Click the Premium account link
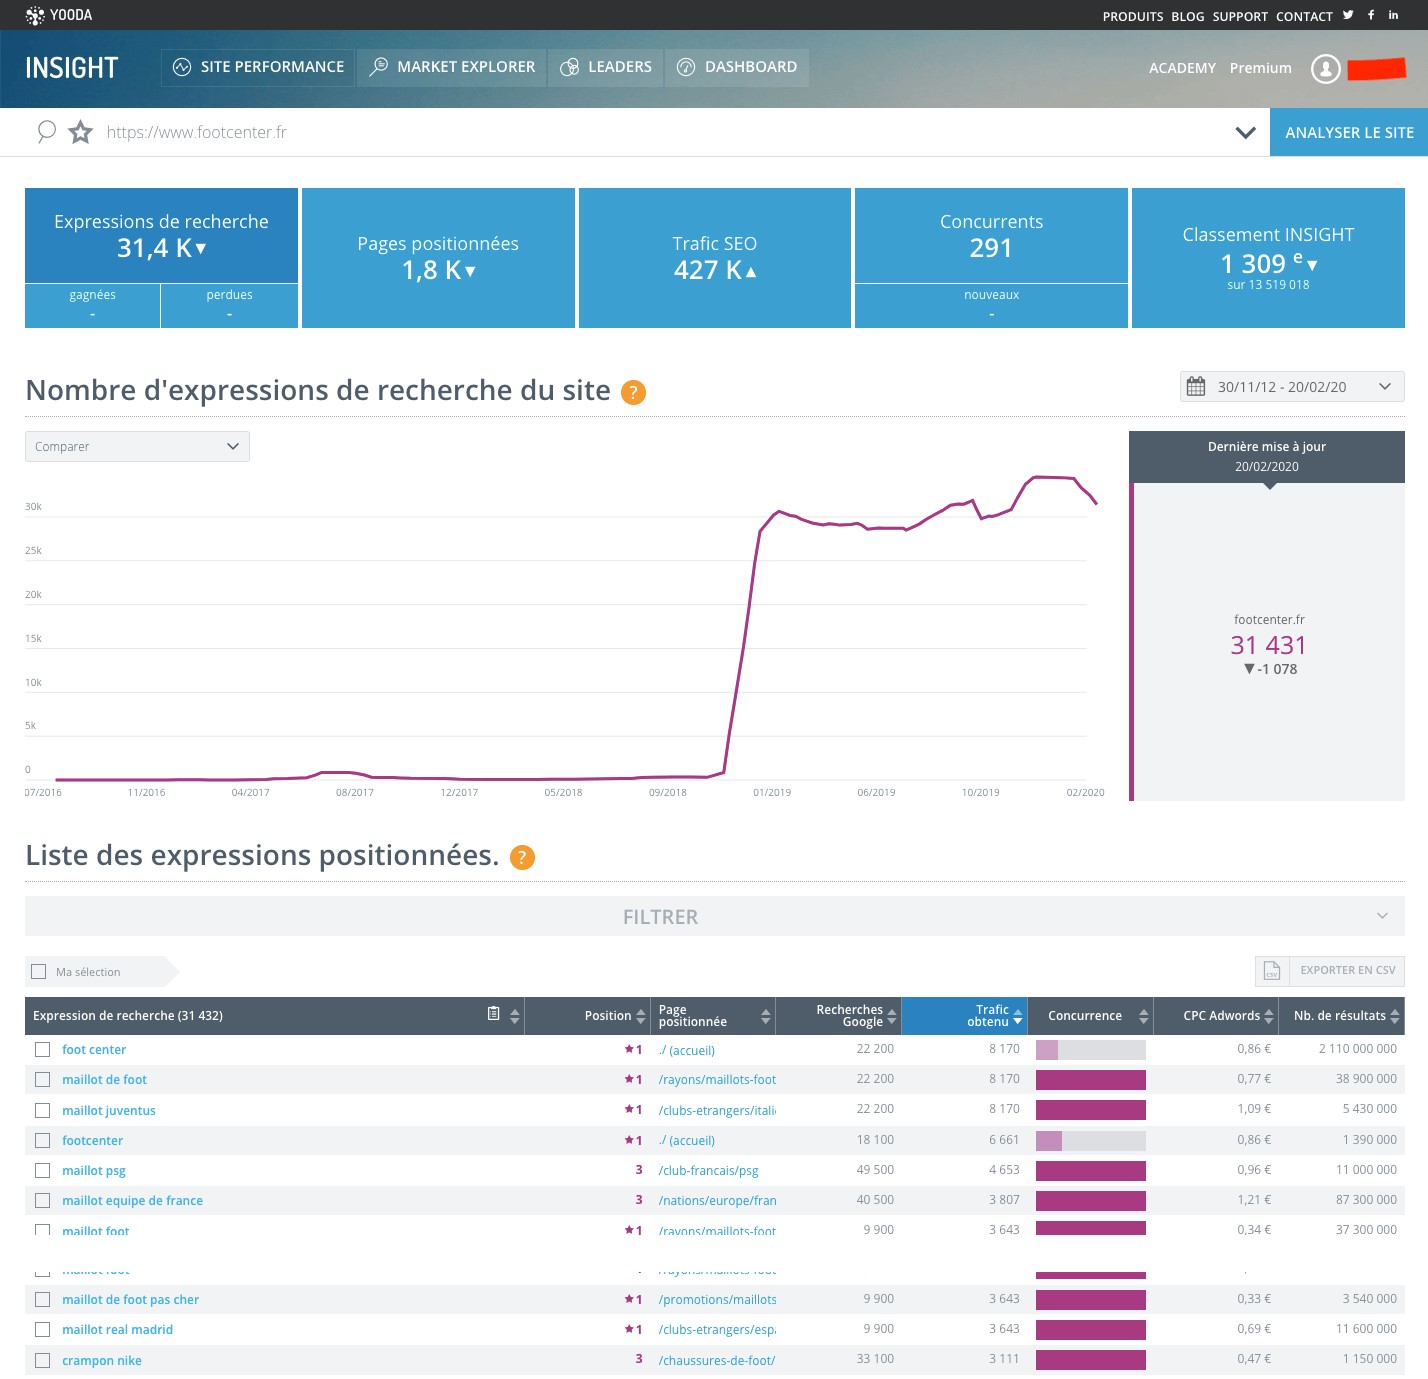The height and width of the screenshot is (1379, 1428). click(x=1261, y=68)
